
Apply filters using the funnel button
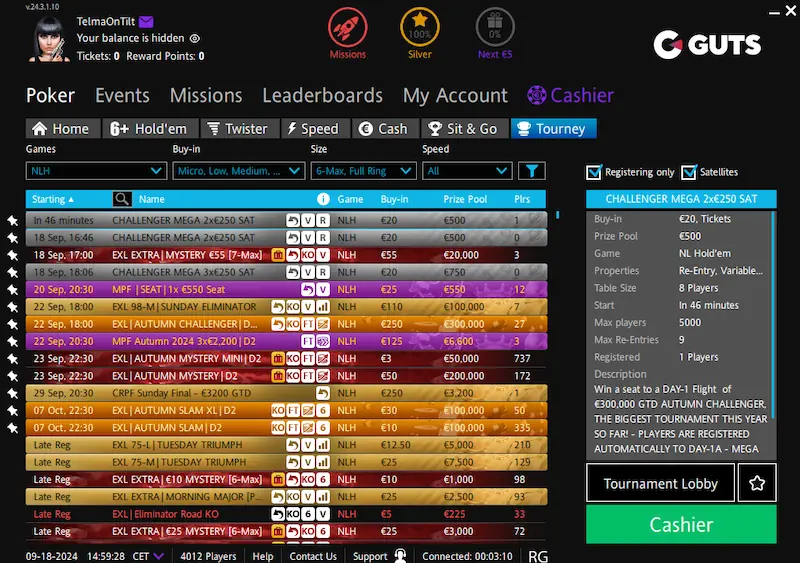532,171
